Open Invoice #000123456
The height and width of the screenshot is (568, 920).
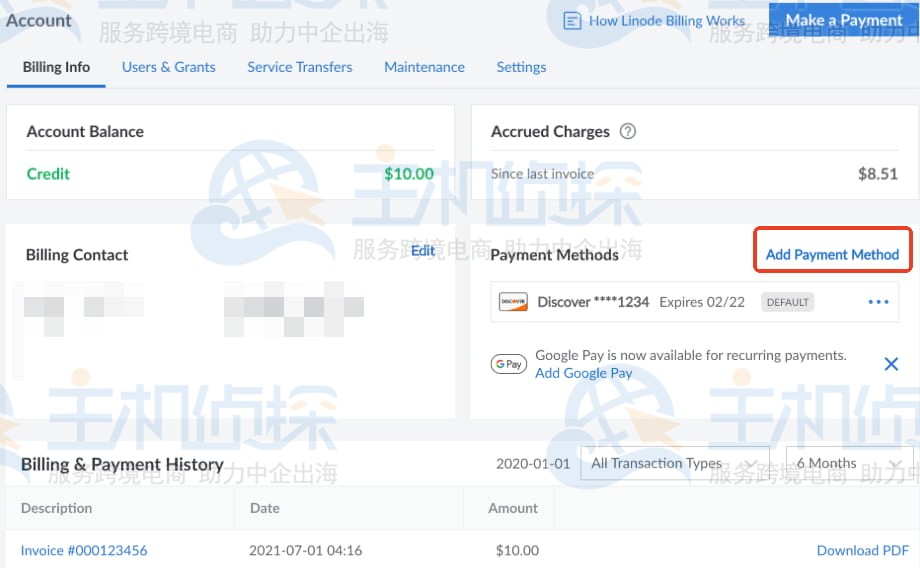[x=84, y=550]
